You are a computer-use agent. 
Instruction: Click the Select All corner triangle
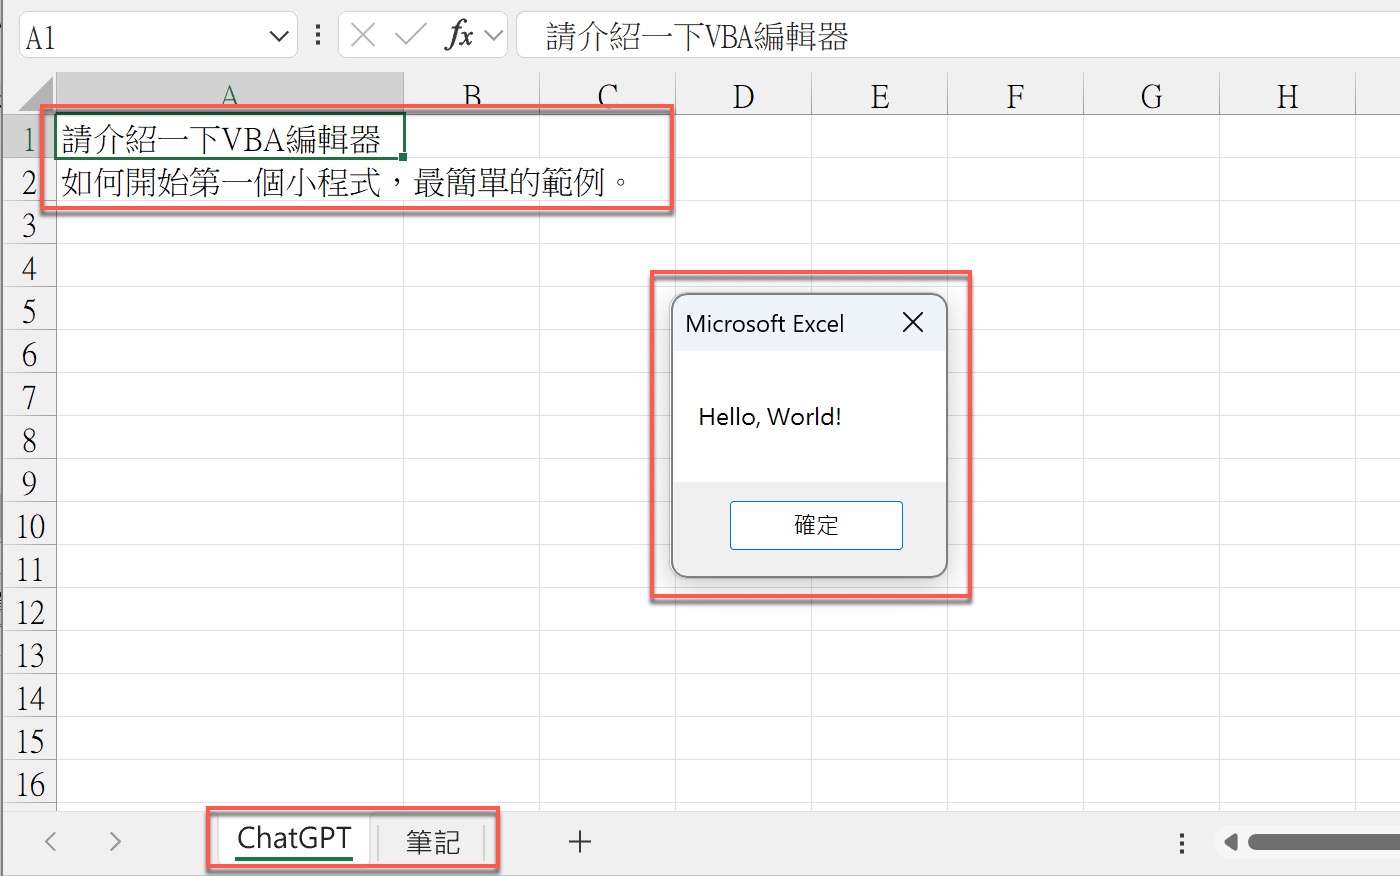pyautogui.click(x=36, y=93)
